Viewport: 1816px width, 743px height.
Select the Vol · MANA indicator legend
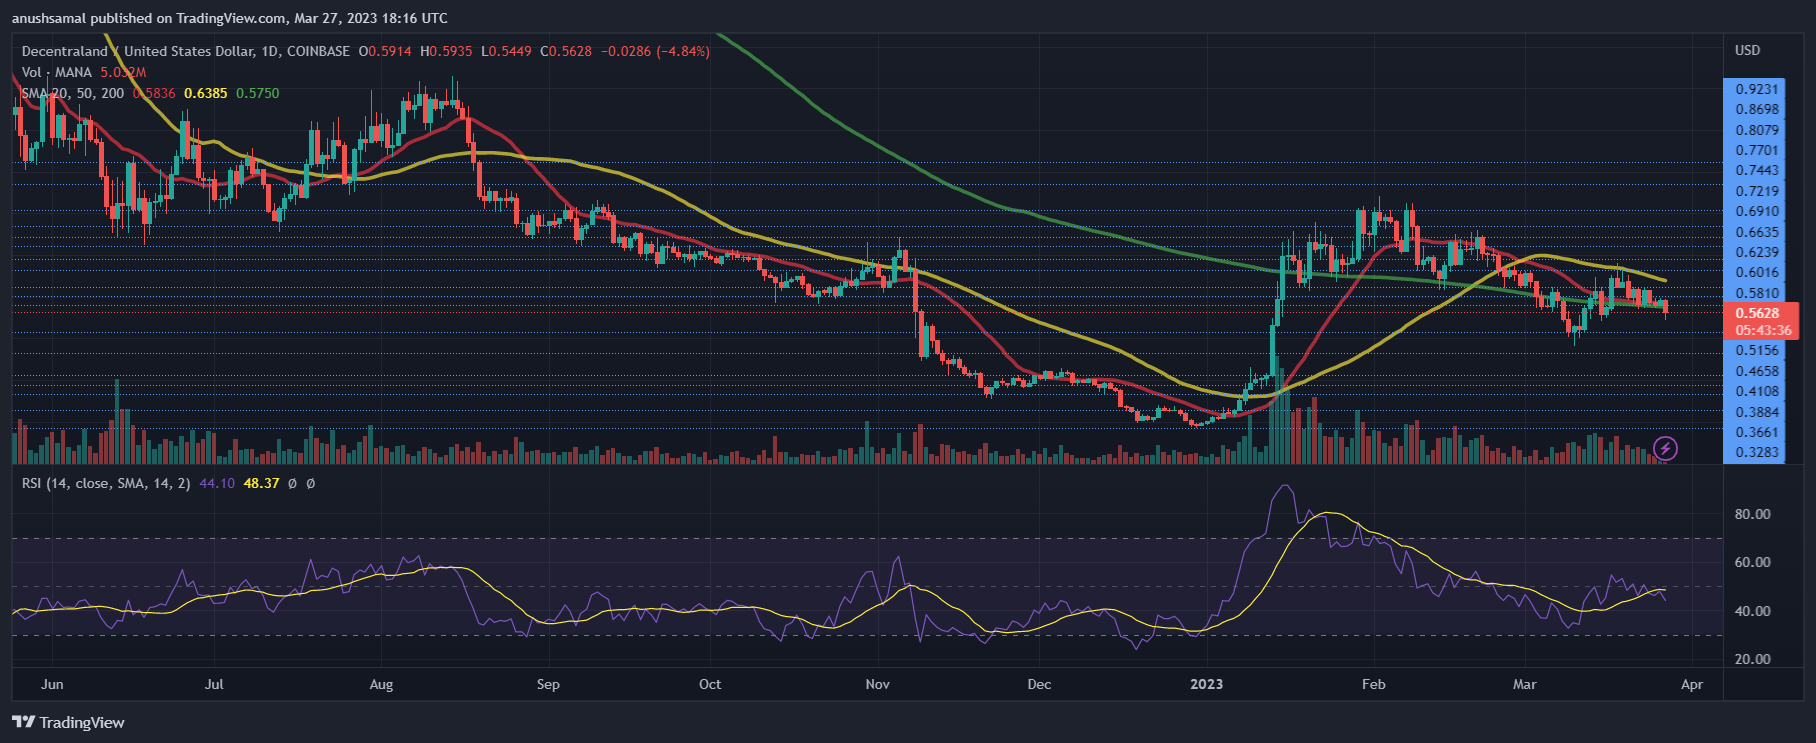pyautogui.click(x=57, y=72)
